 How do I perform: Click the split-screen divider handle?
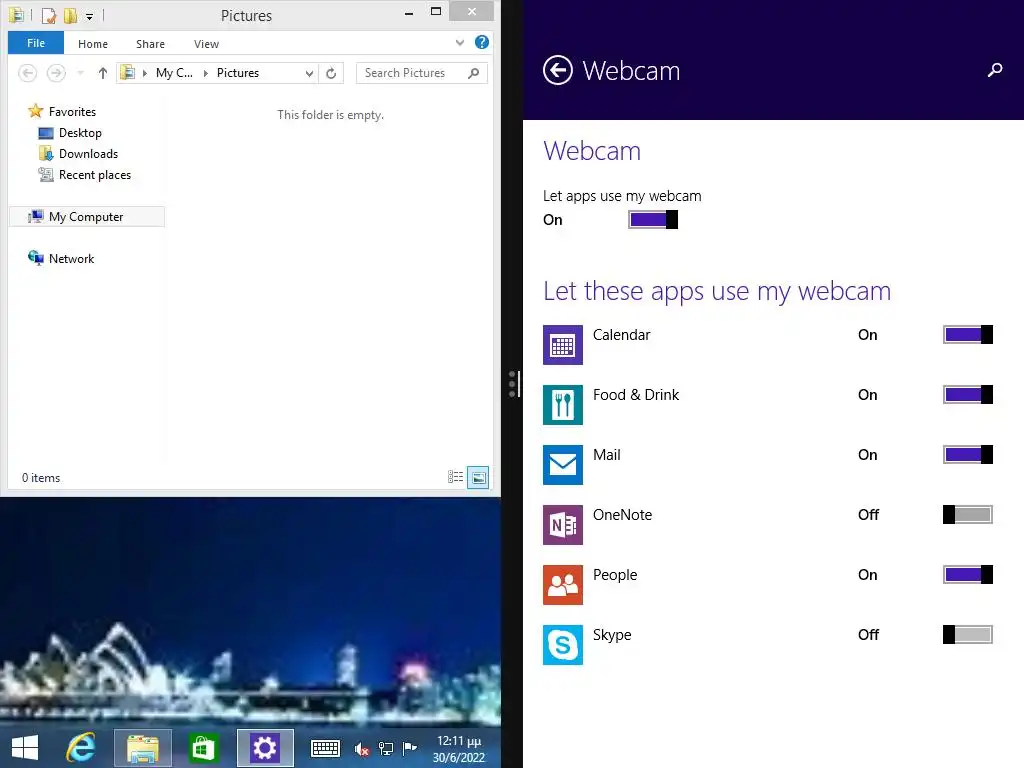(x=513, y=384)
